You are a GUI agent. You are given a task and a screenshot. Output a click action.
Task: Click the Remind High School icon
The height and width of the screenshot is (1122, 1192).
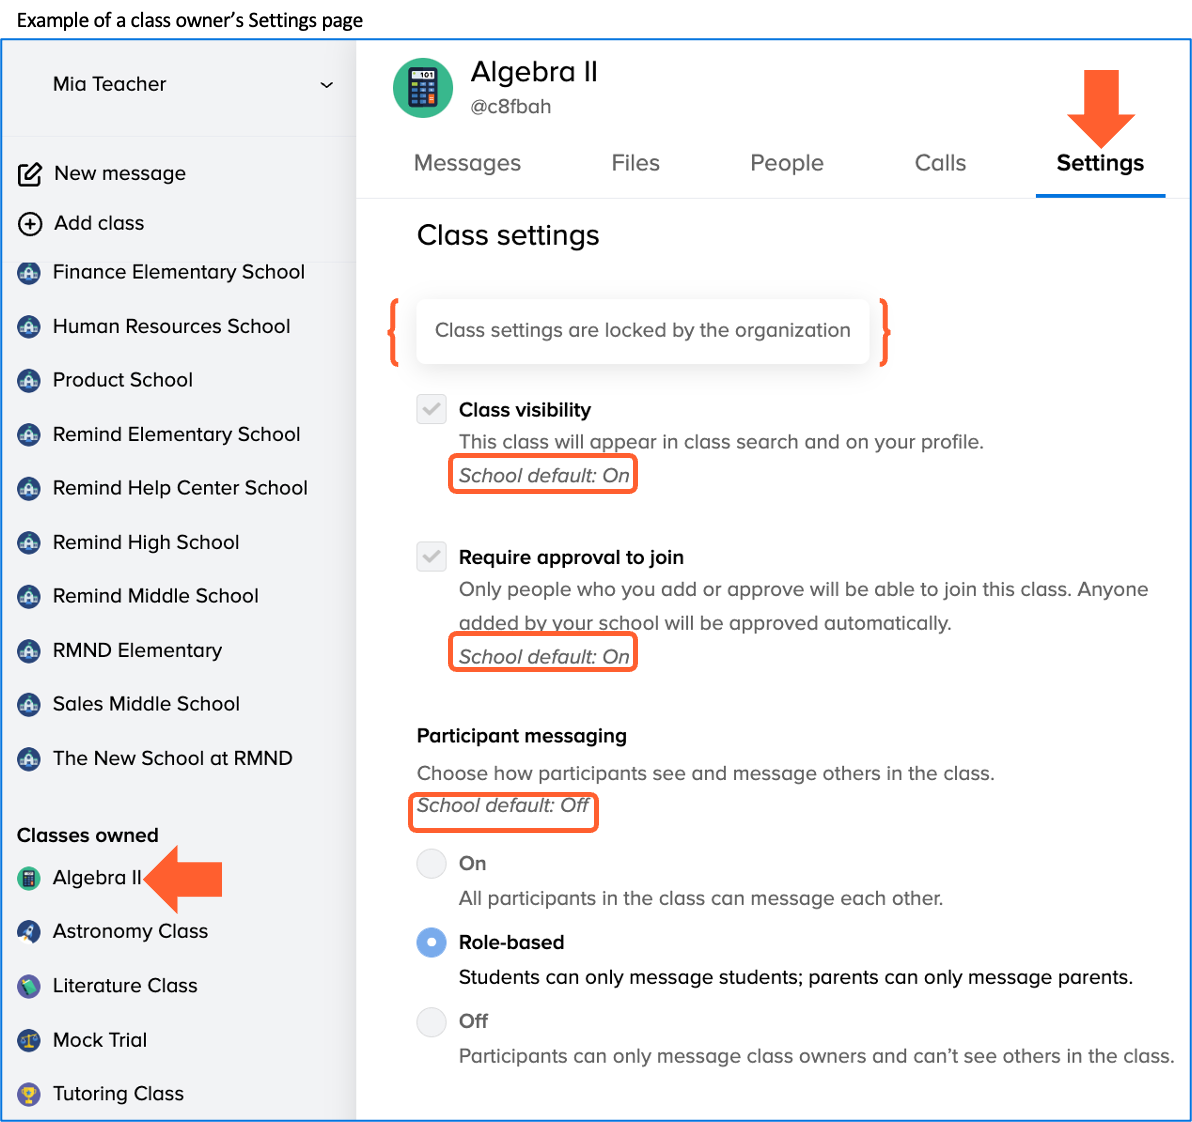(x=29, y=543)
